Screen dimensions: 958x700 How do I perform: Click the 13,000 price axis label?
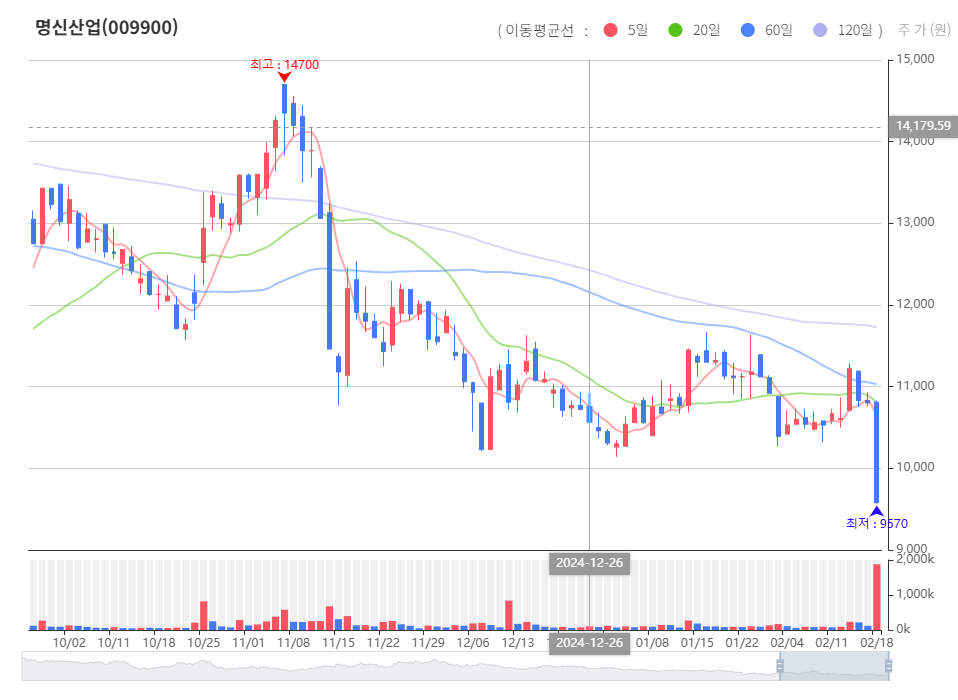point(915,222)
